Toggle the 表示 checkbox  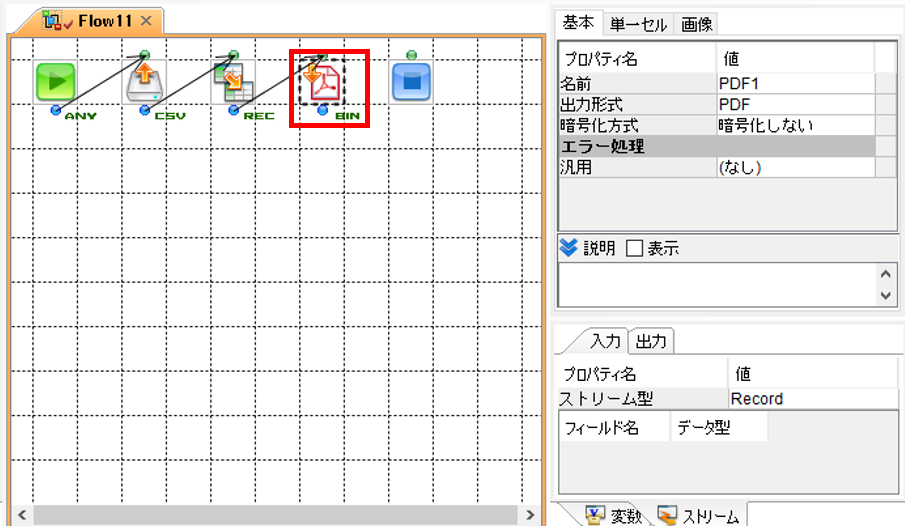pyautogui.click(x=634, y=248)
